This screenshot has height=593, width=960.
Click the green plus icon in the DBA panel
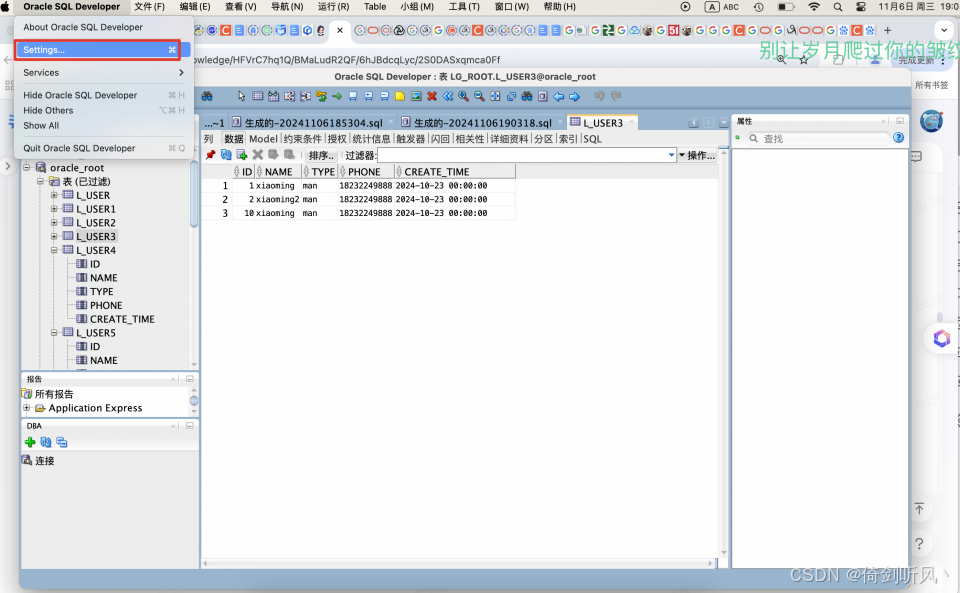[30, 442]
